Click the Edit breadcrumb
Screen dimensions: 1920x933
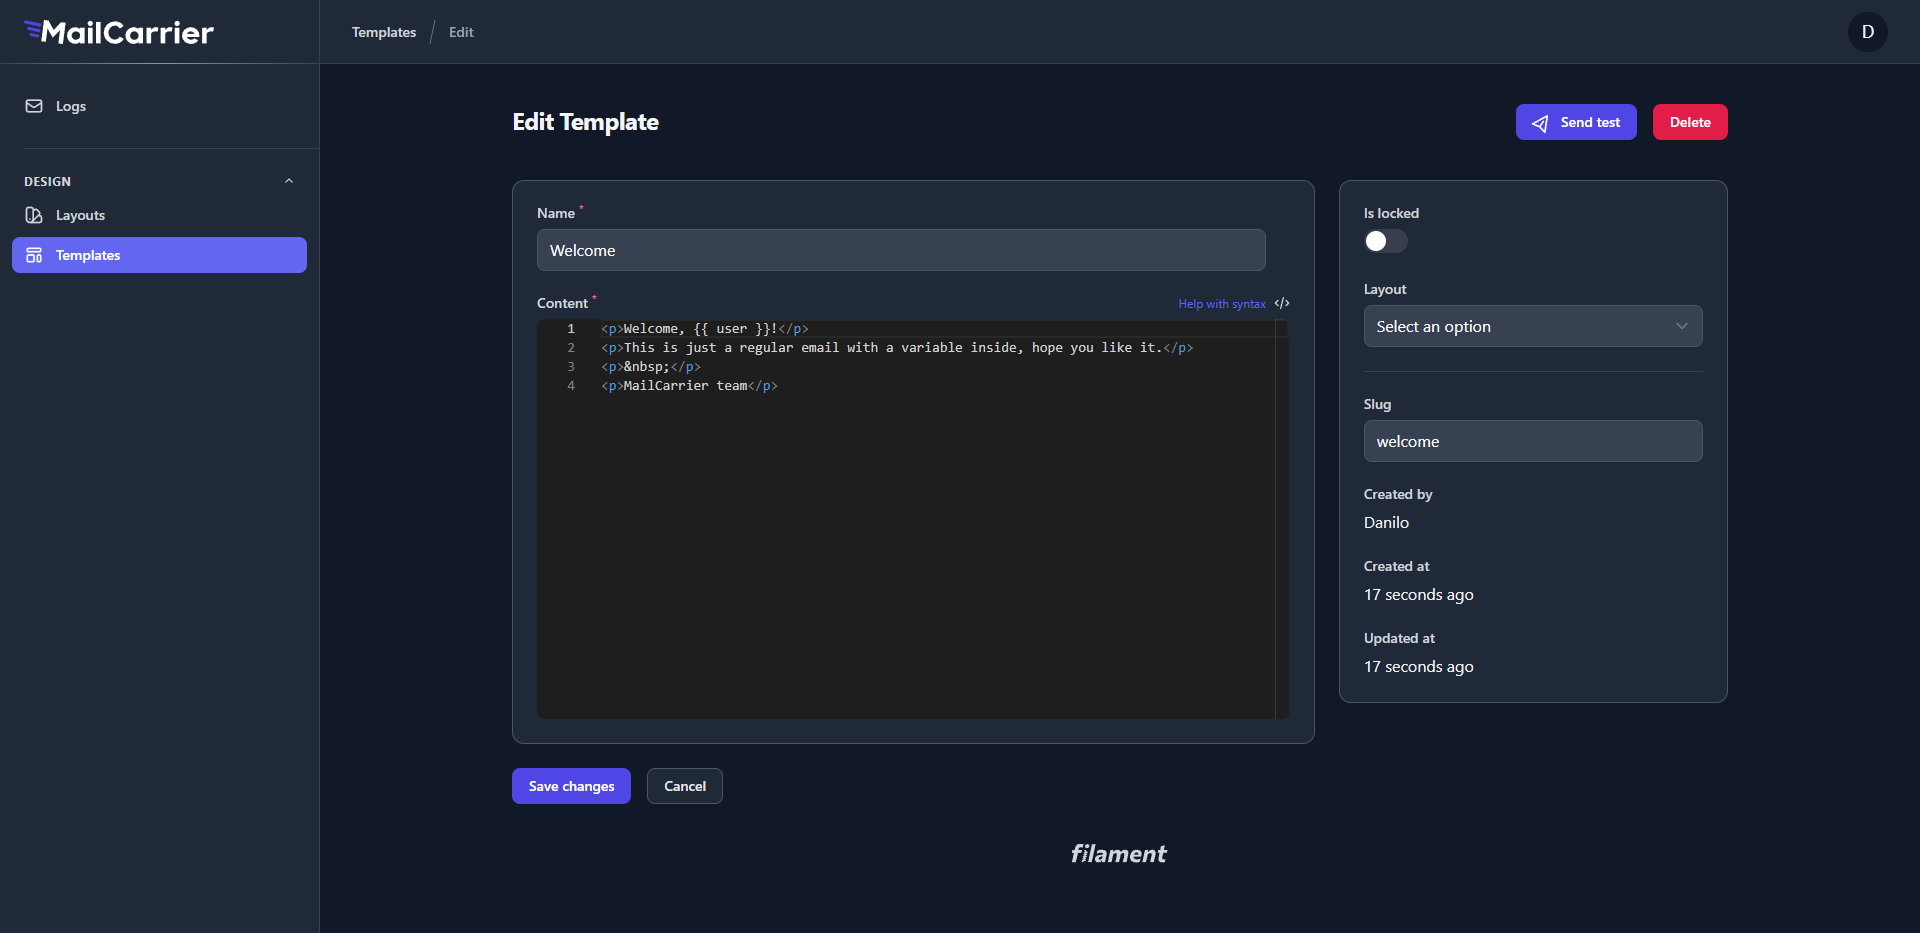[x=461, y=32]
